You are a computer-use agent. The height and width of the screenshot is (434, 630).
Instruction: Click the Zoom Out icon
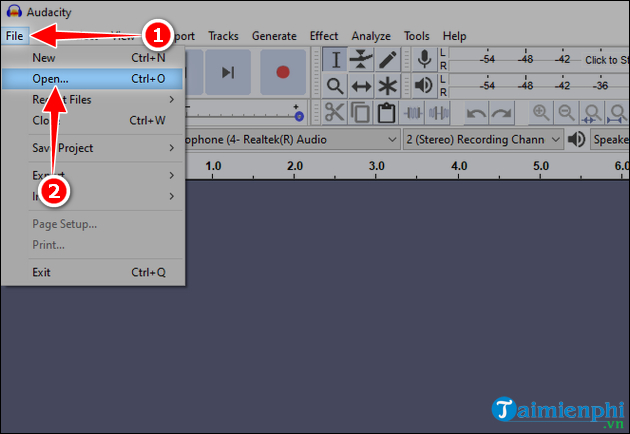point(567,113)
